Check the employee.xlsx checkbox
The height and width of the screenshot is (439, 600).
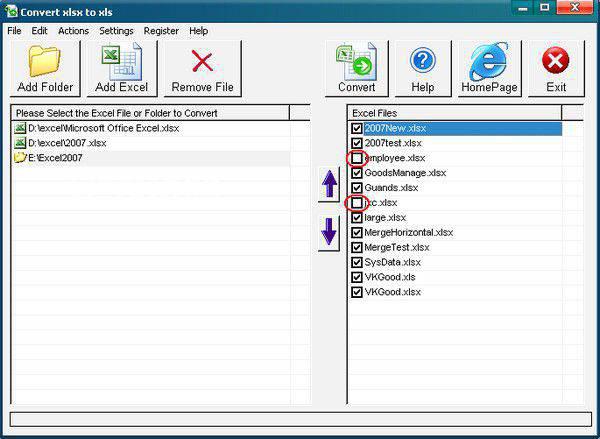(357, 158)
